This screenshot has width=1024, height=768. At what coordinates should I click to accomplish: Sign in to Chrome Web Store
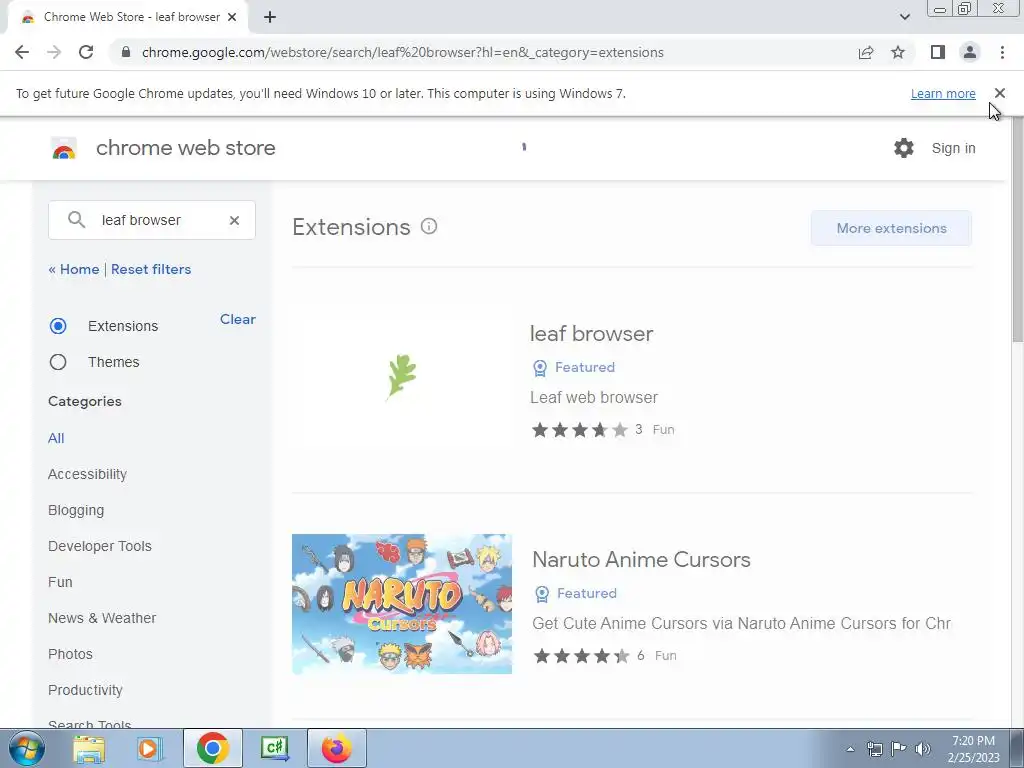(953, 148)
